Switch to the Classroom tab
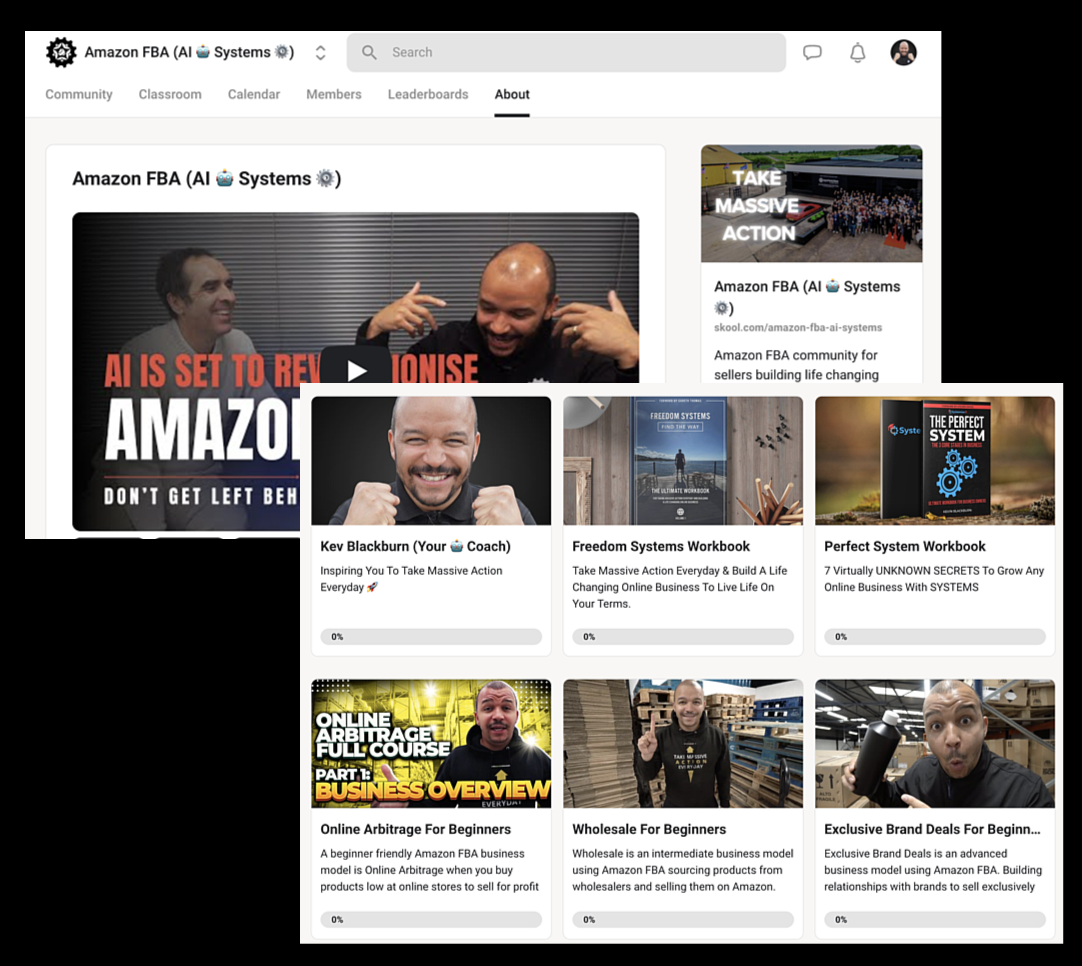 (170, 95)
